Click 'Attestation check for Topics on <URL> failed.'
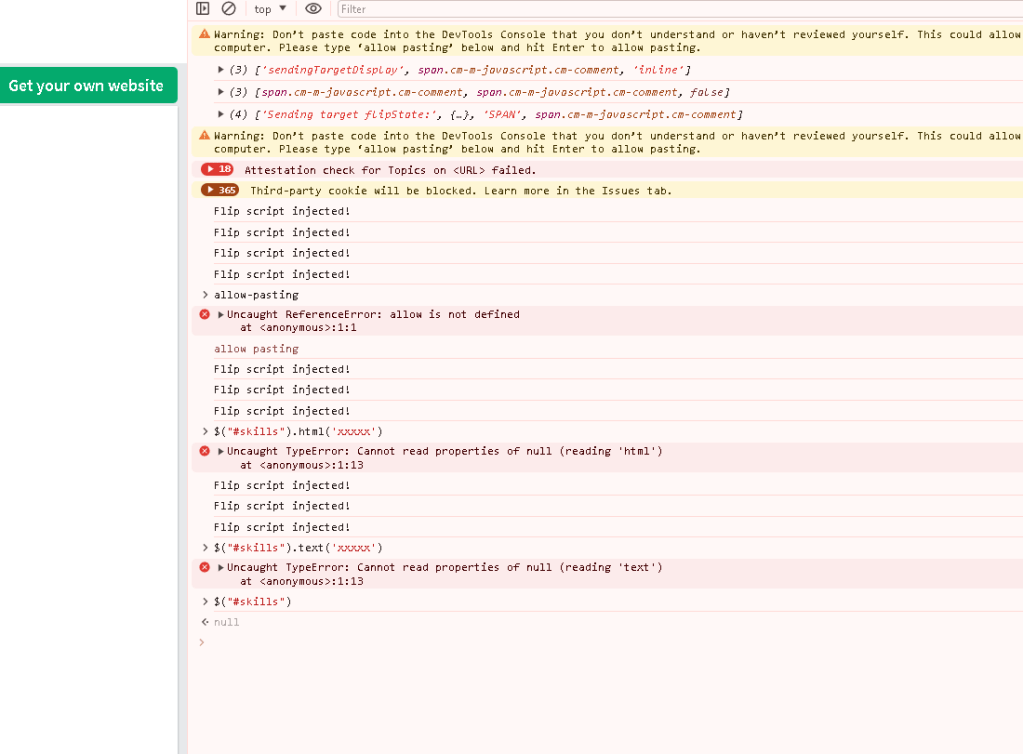Image resolution: width=1023 pixels, height=754 pixels. point(390,170)
